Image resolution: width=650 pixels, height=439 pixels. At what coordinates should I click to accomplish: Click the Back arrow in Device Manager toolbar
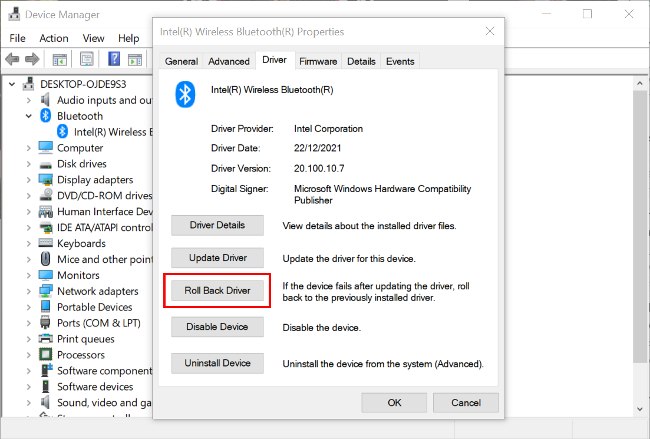pyautogui.click(x=12, y=59)
